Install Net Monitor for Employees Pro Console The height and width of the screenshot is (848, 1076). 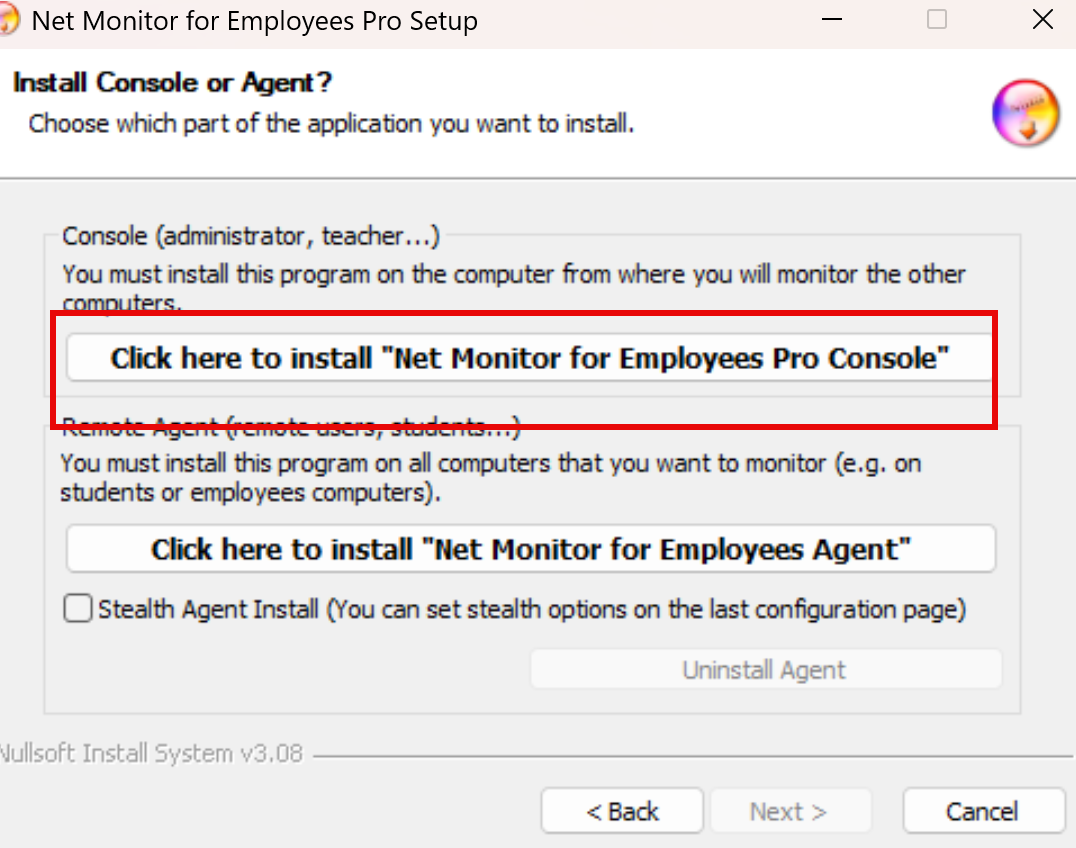530,358
